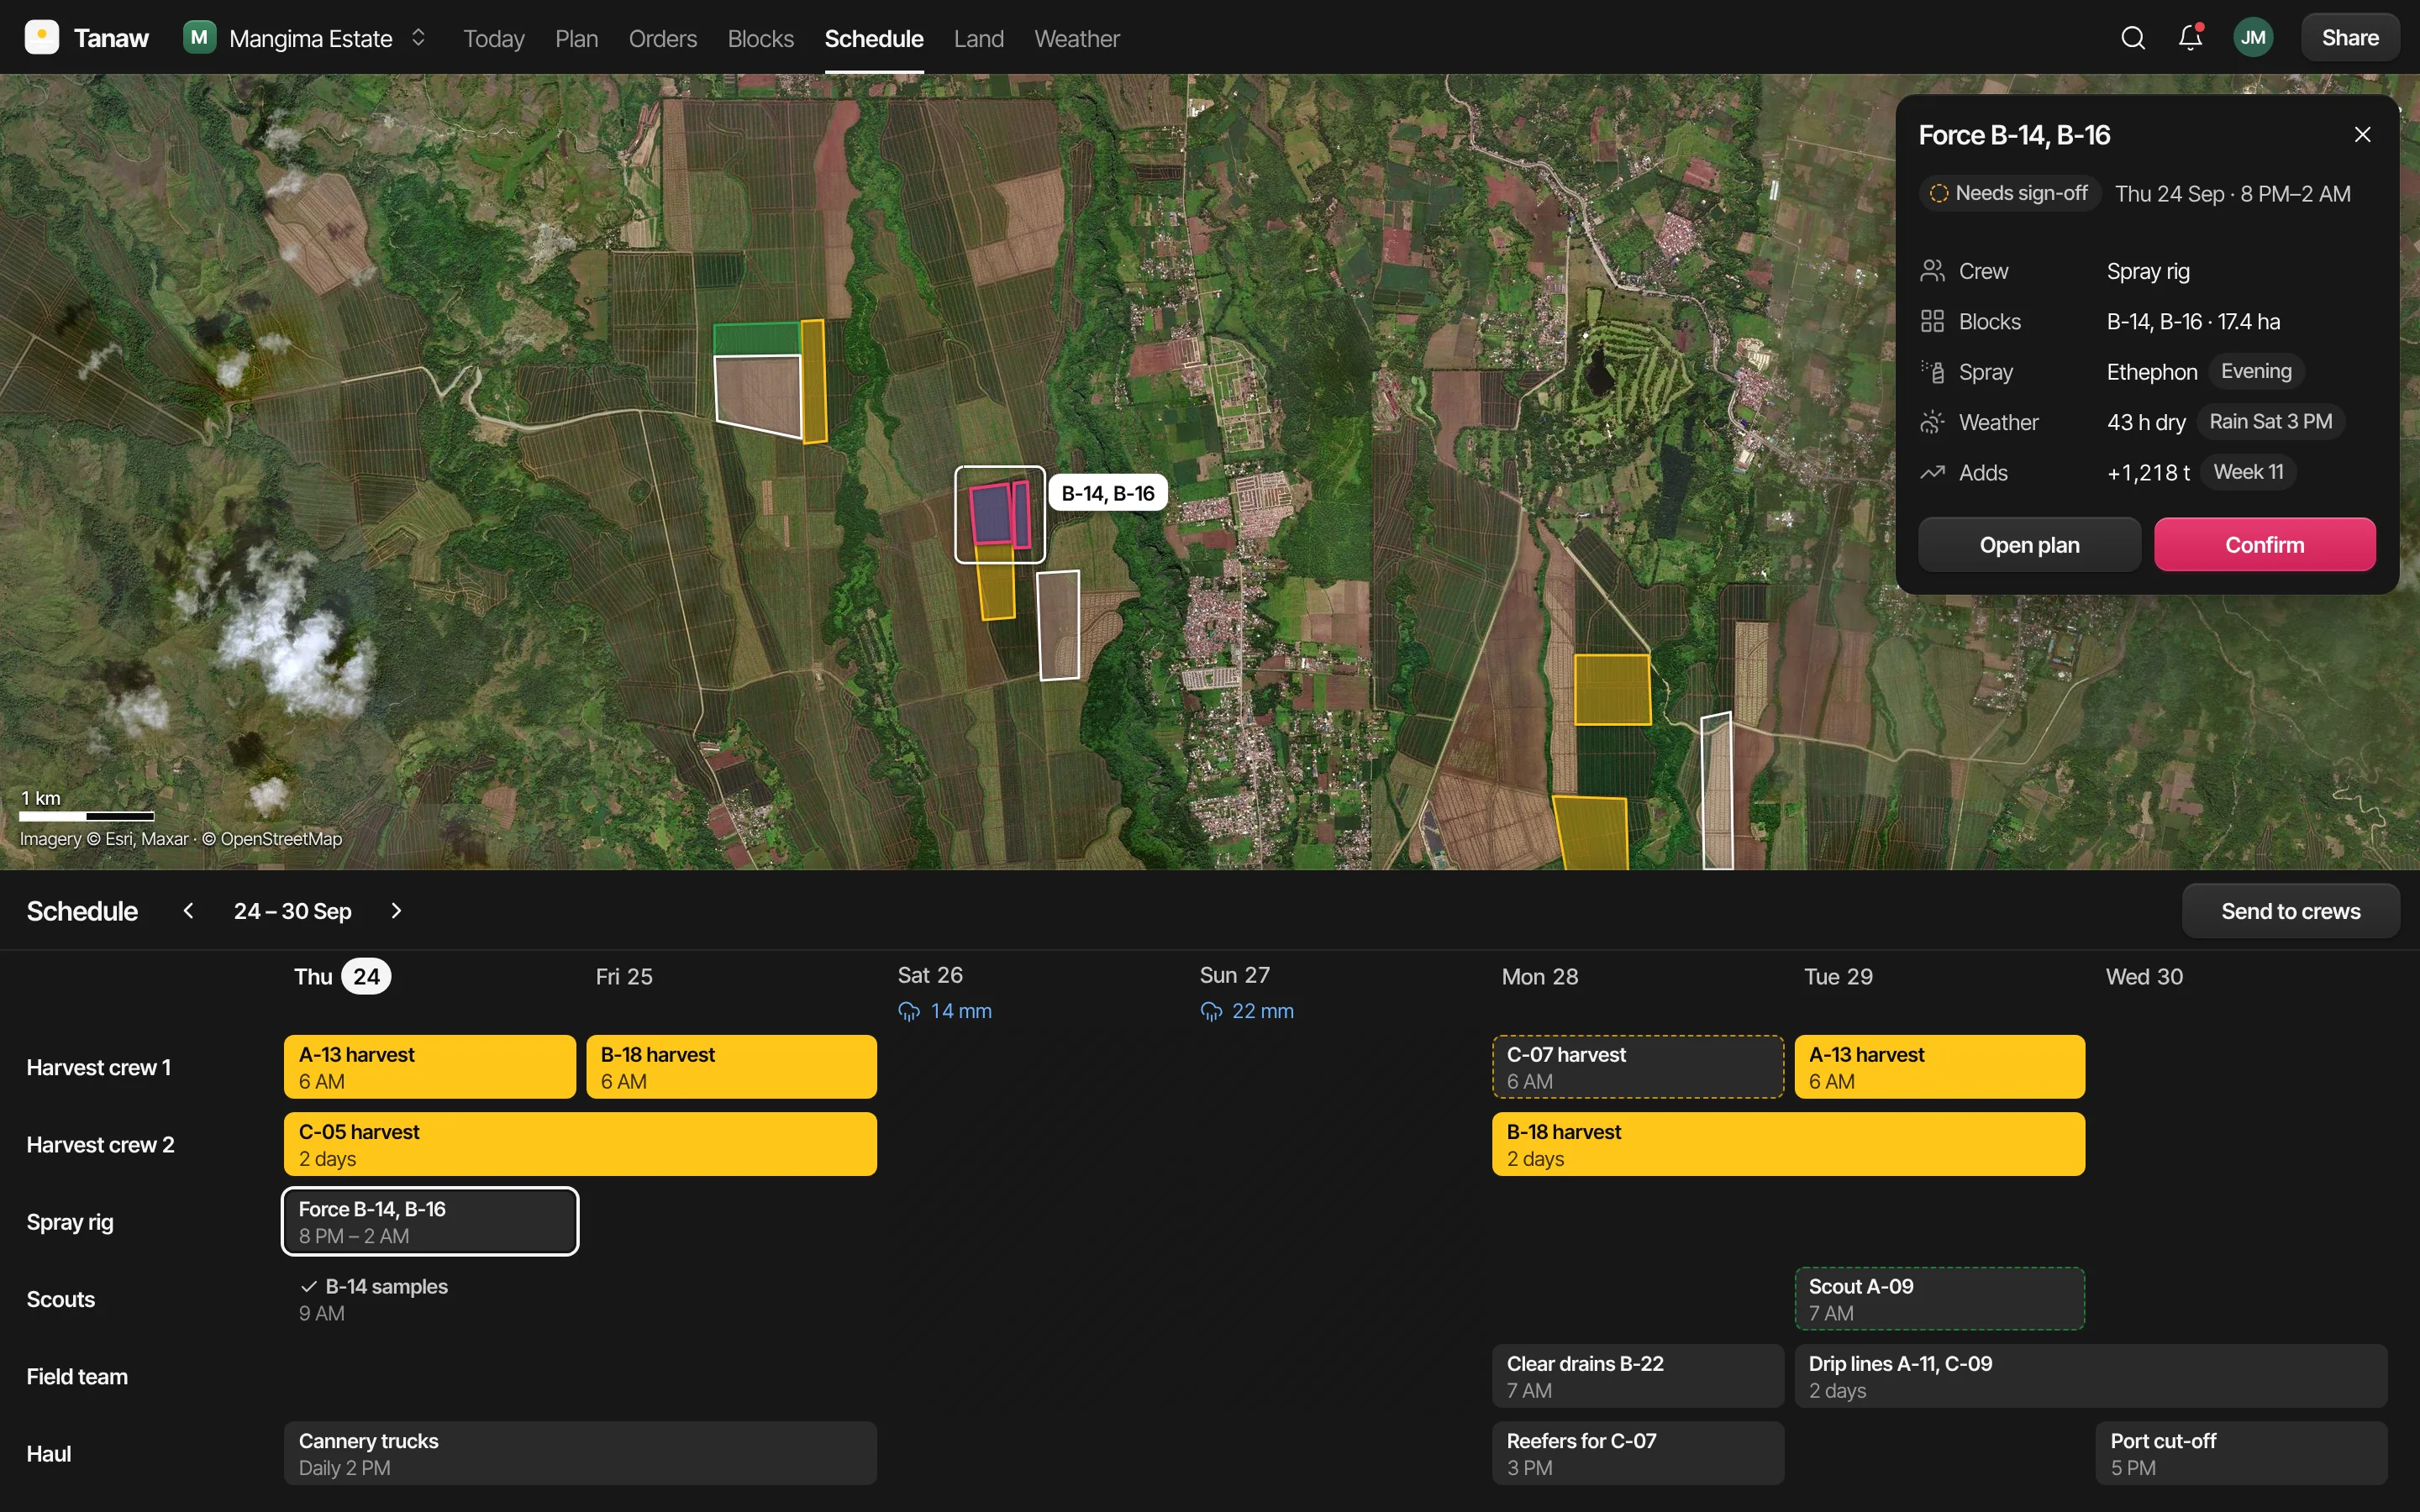Open the JM user avatar
The image size is (2420, 1512).
[2253, 38]
